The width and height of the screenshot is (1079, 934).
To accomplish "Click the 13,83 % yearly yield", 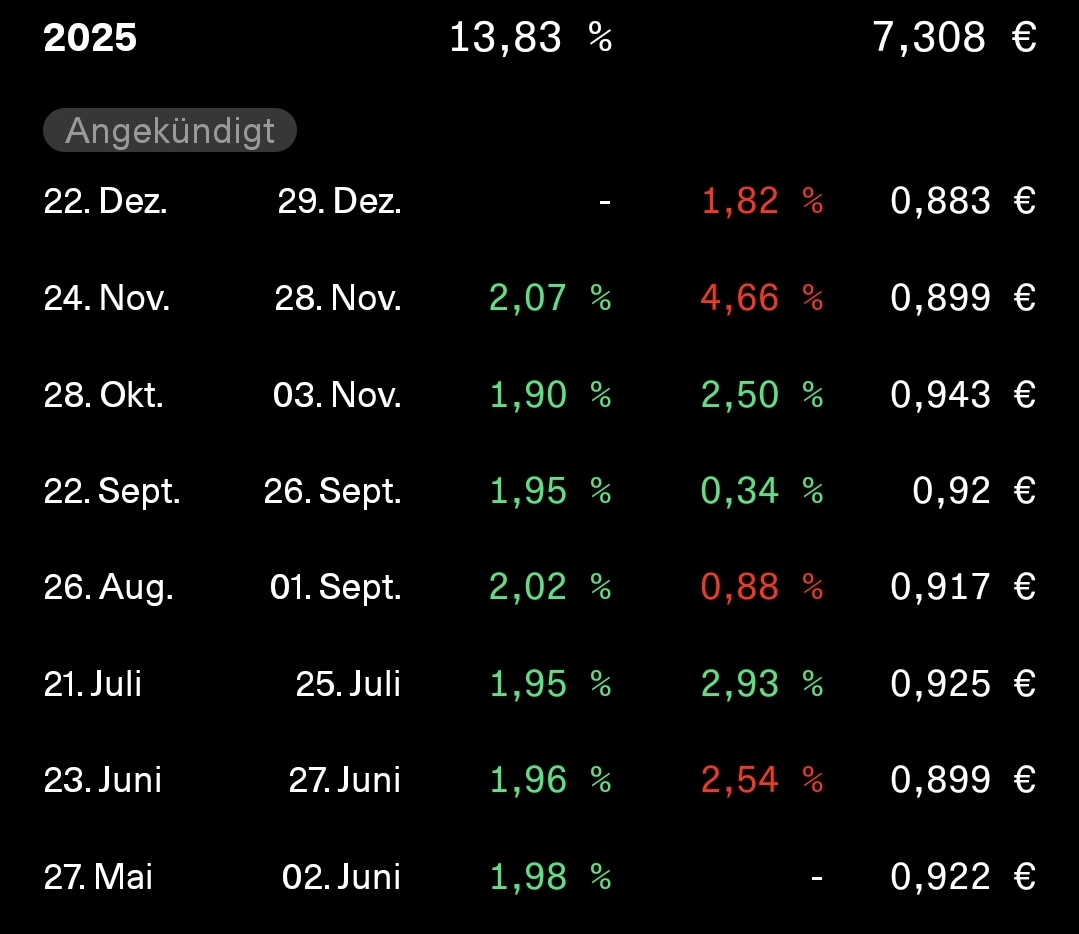I will click(x=530, y=39).
